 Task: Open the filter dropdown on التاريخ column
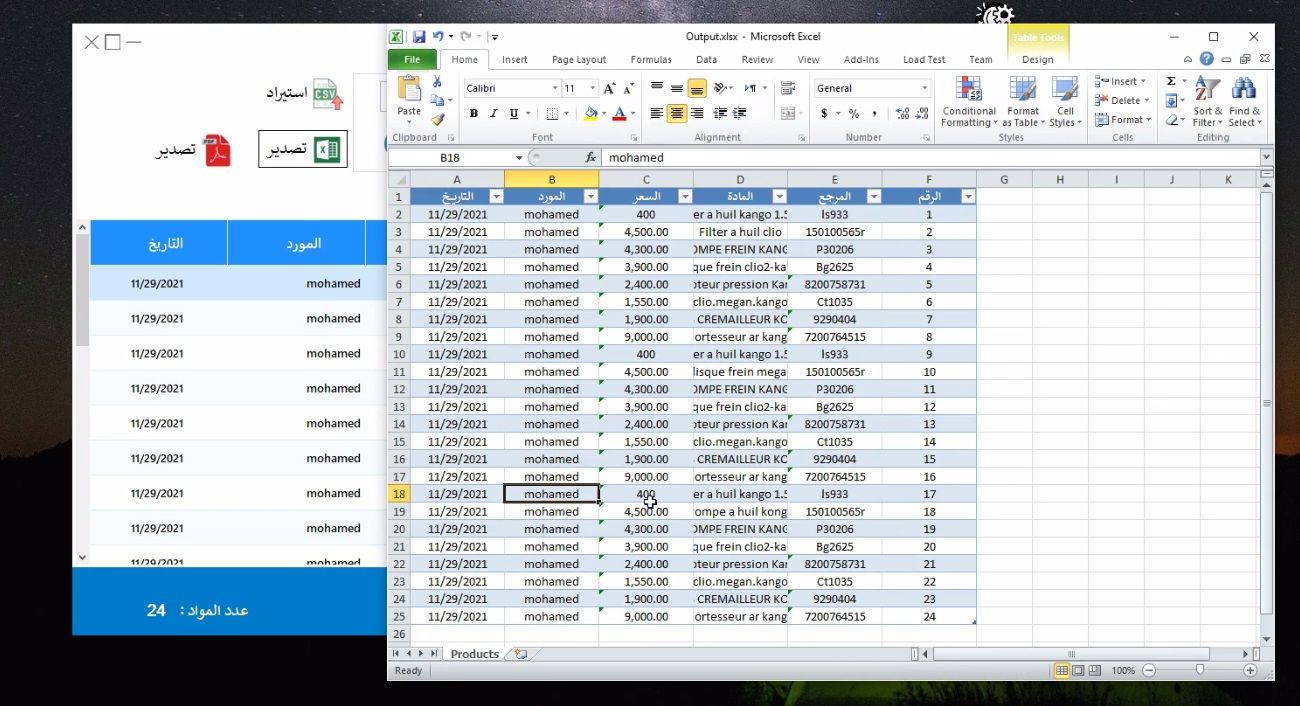496,196
